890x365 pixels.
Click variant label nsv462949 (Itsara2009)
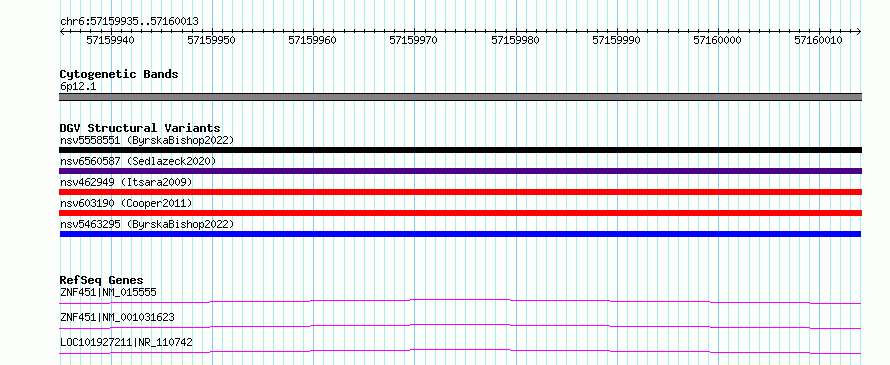pos(126,182)
